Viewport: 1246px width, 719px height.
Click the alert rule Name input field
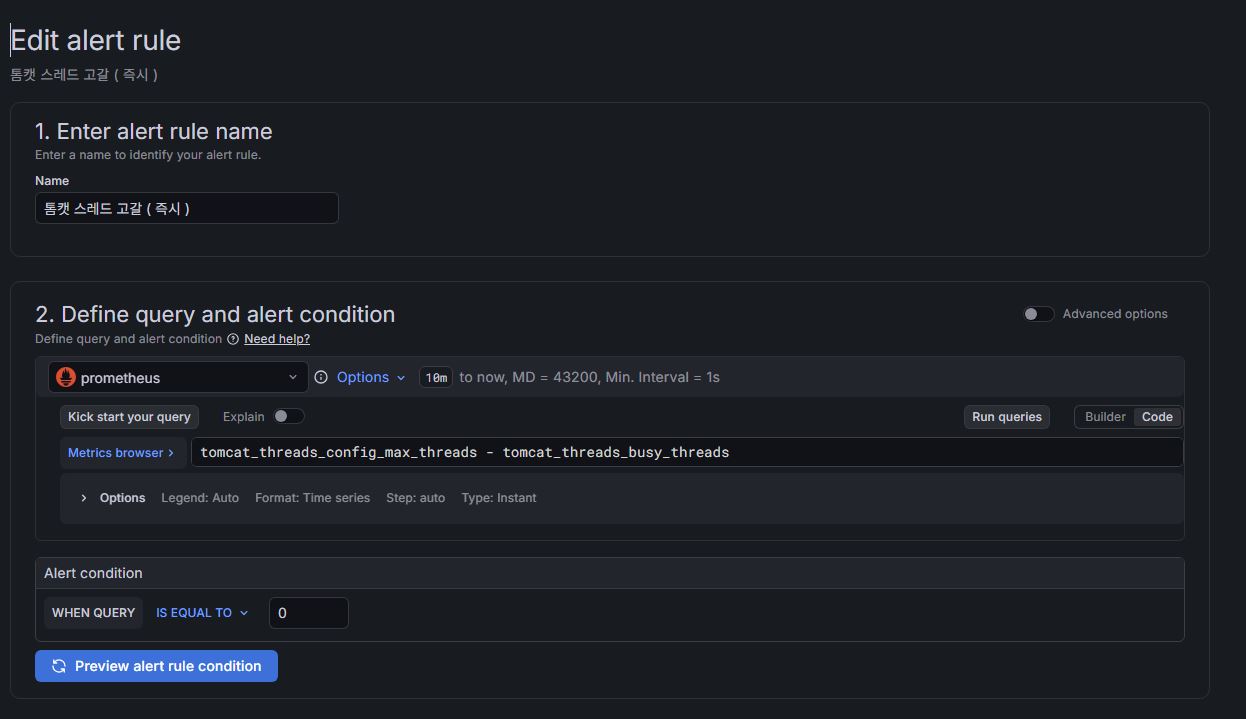(187, 208)
